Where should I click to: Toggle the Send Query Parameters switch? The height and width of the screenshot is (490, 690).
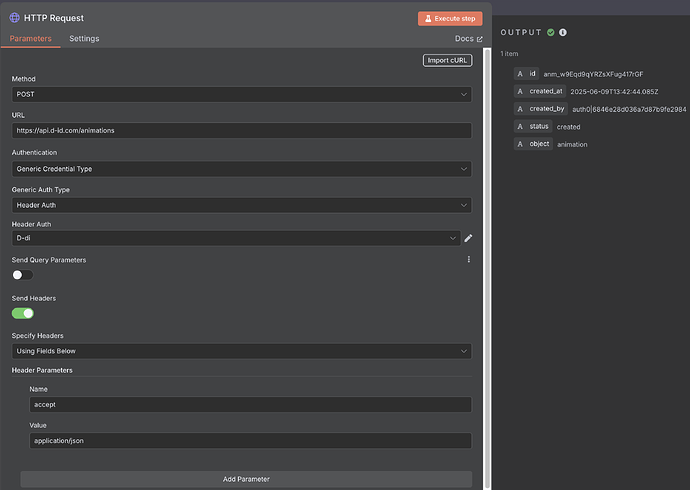[22, 275]
